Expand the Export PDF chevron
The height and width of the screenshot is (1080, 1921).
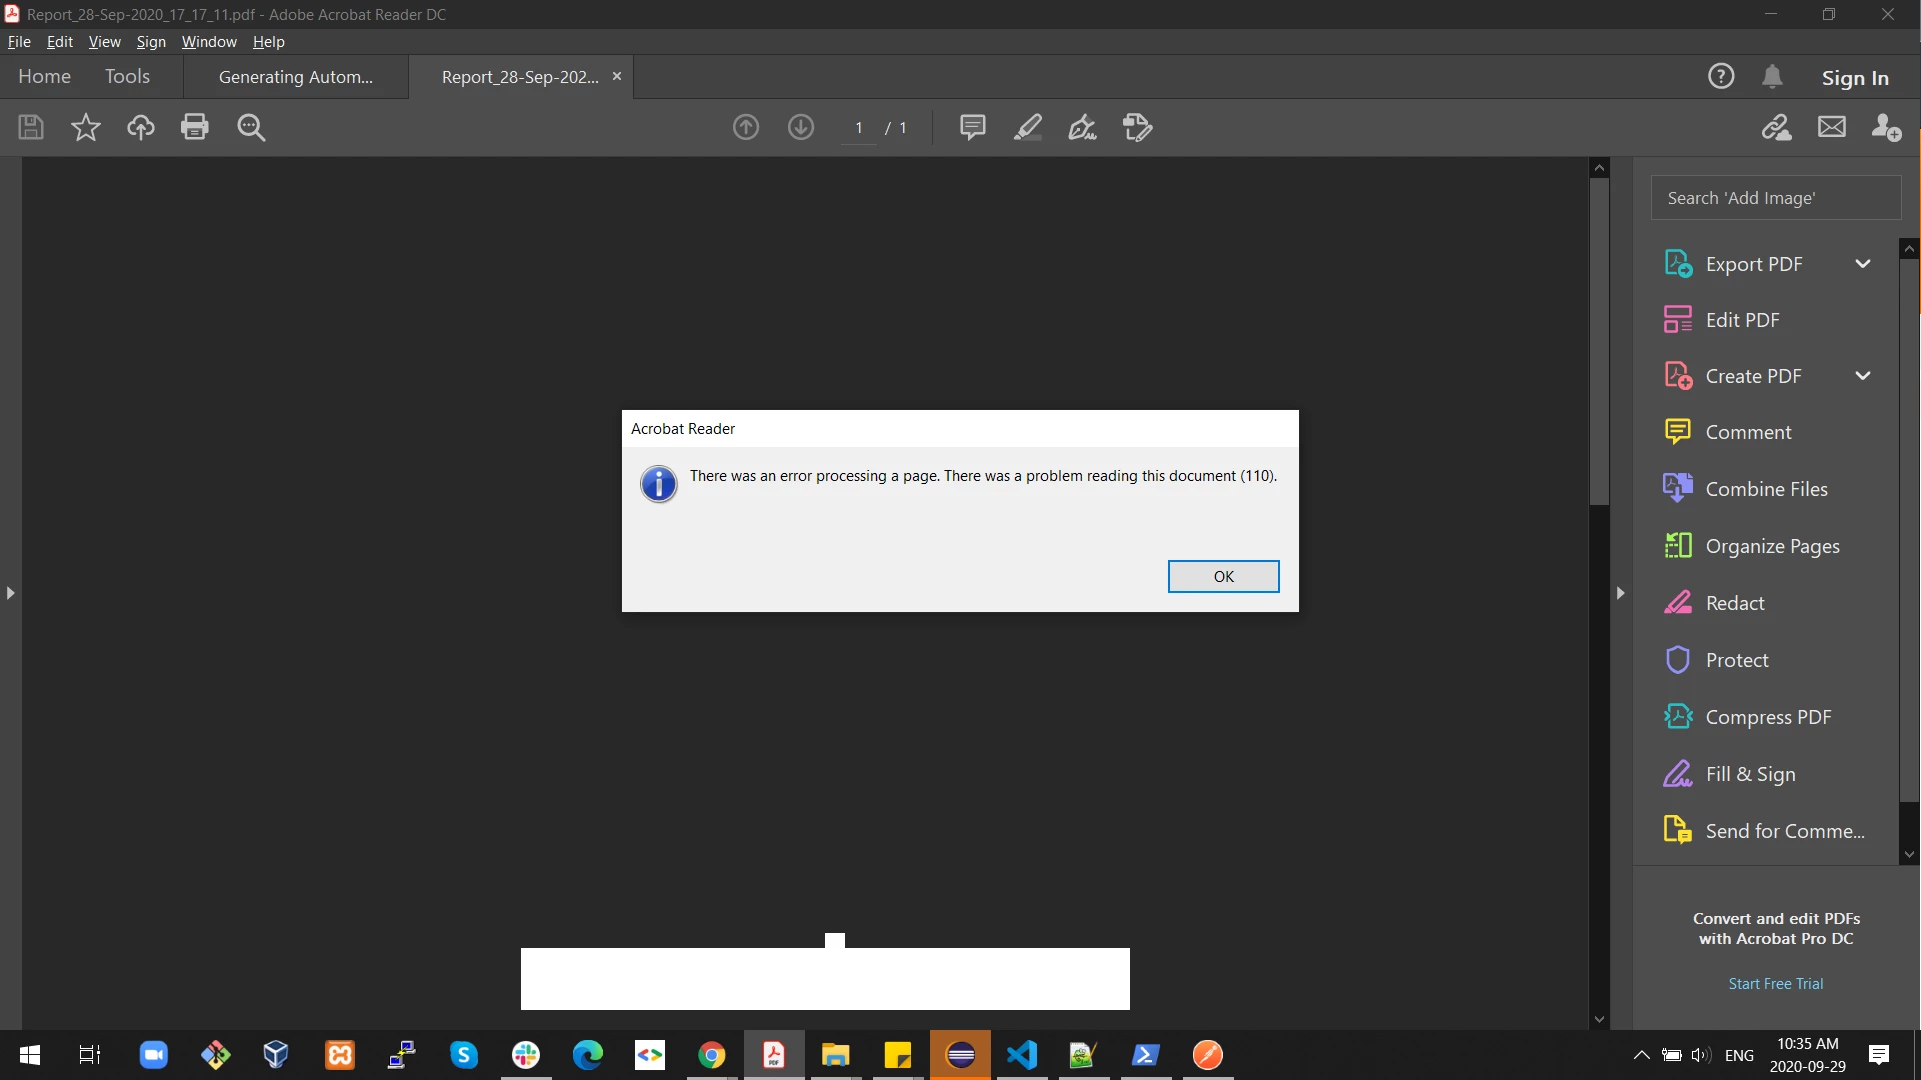(1862, 264)
